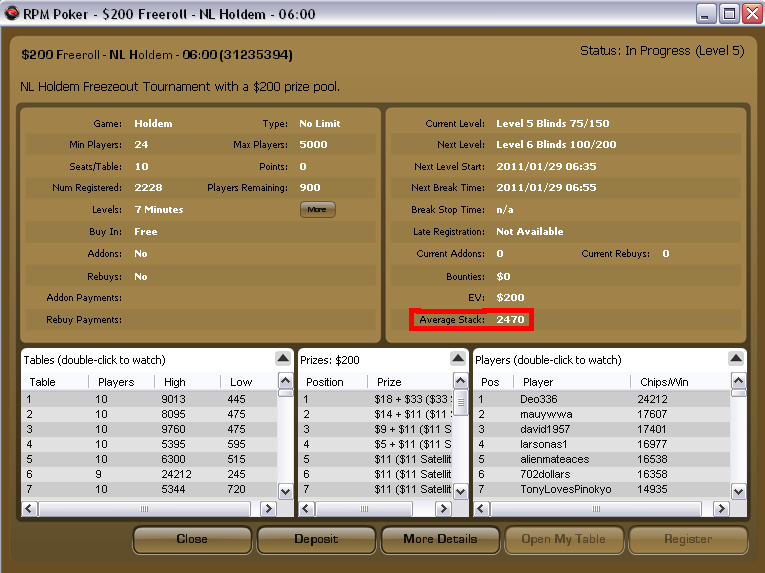The height and width of the screenshot is (573, 765).
Task: Click the Average Stack value 2470
Action: [510, 319]
